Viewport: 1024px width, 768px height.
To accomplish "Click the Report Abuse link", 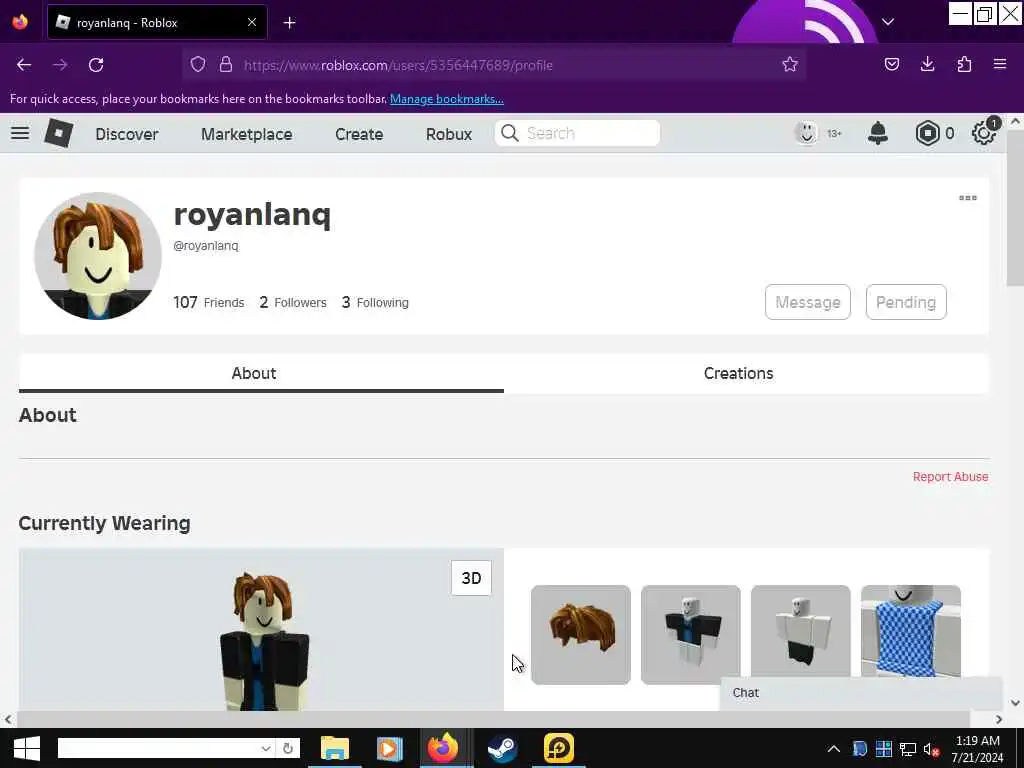I will (x=950, y=477).
